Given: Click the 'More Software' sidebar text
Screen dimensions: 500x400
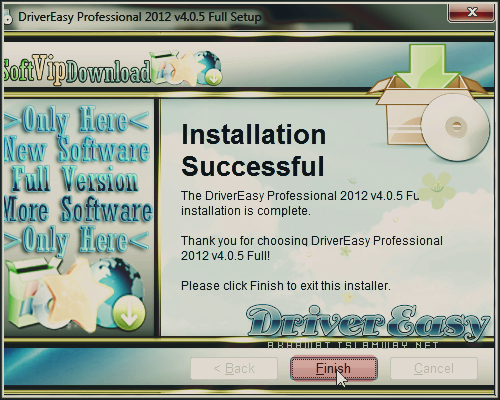Looking at the screenshot, I should click(78, 209).
